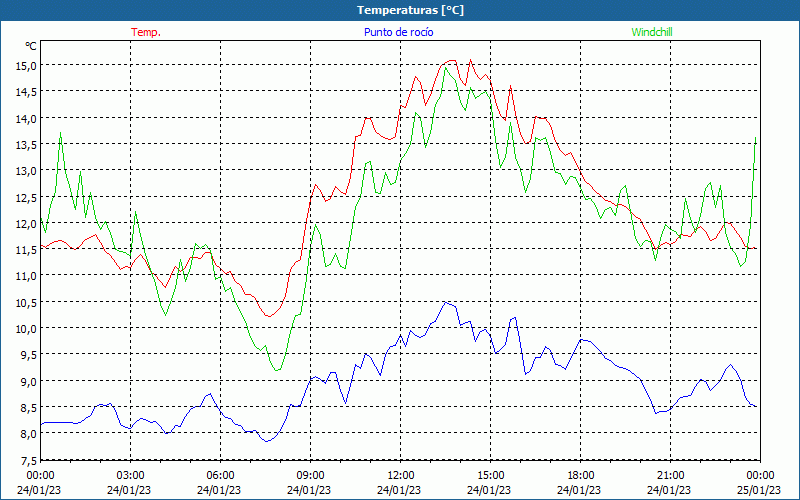Viewport: 800px width, 500px height.
Task: Select the green 'Windchill' legend label
Action: 652,32
